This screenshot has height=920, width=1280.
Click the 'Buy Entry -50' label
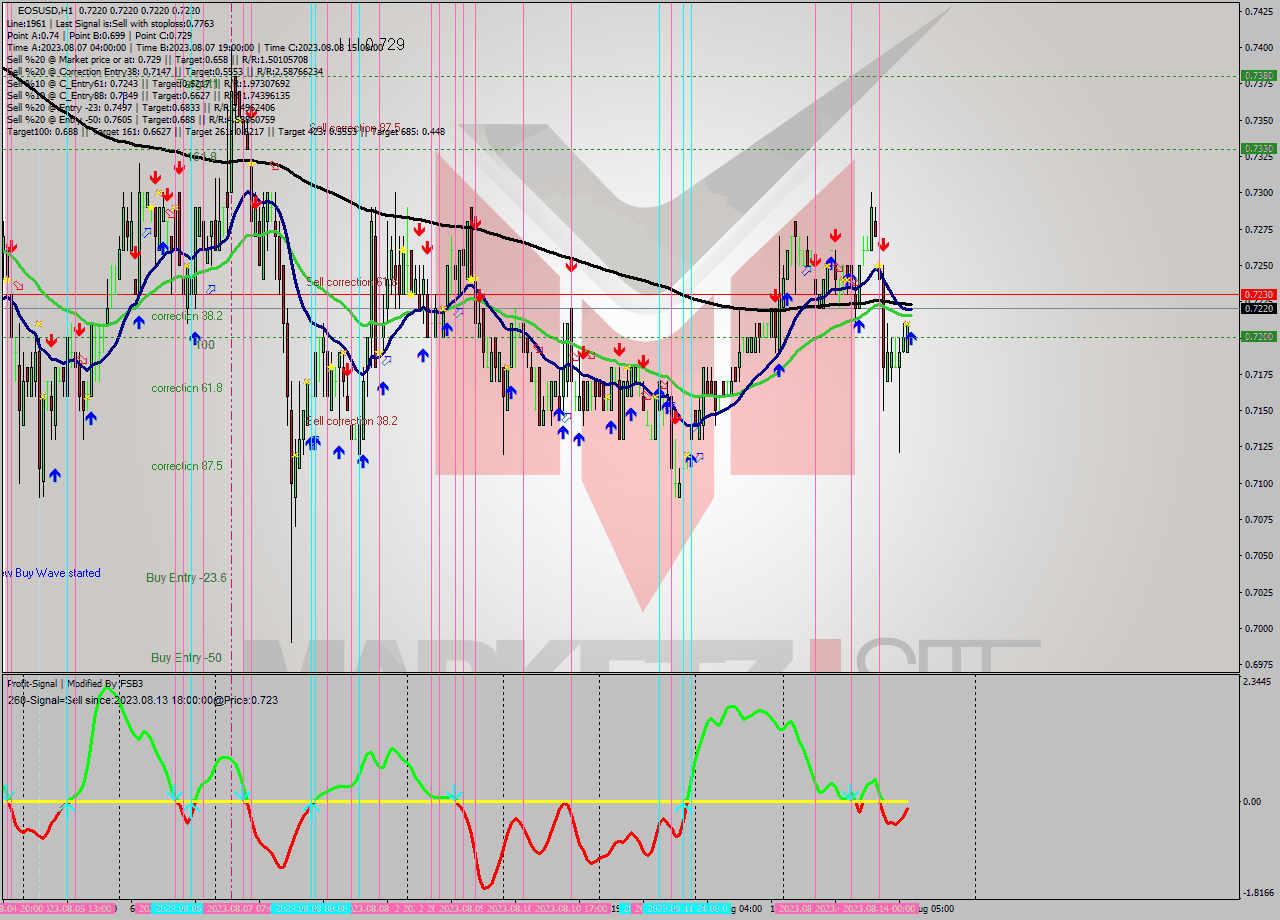pos(187,658)
